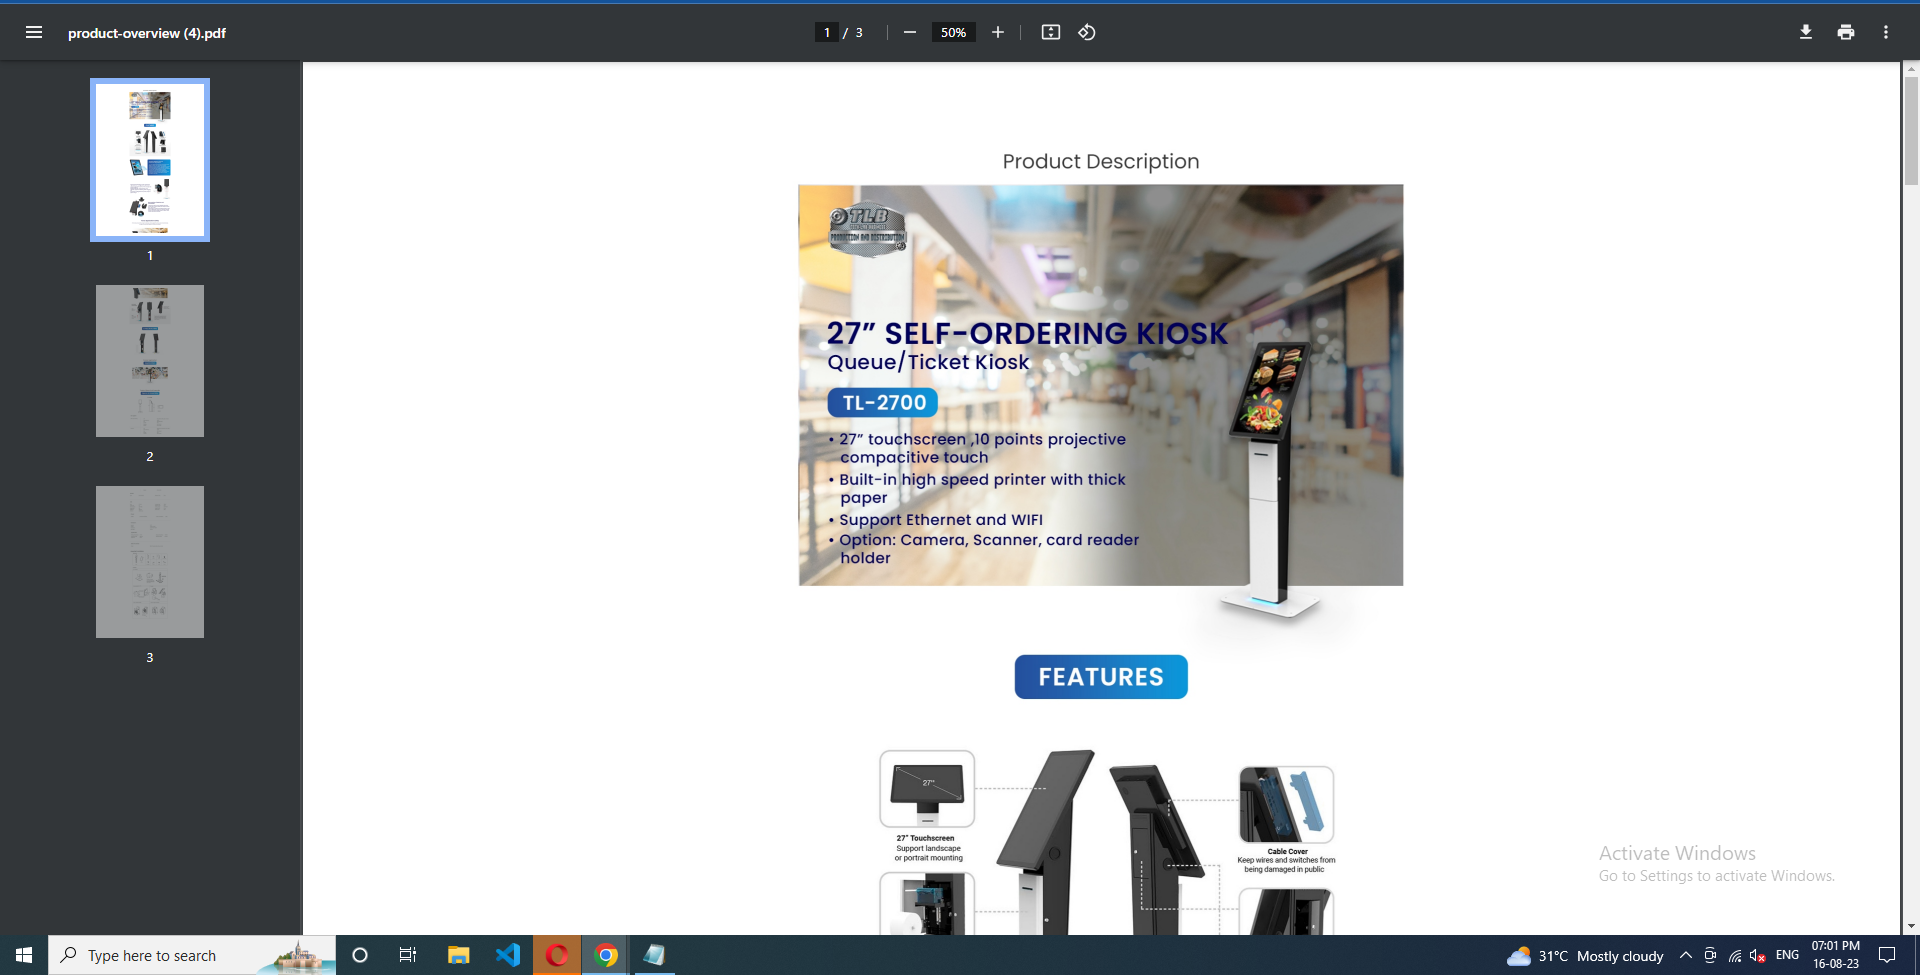
Task: Select page 2 thumbnail
Action: coord(150,361)
